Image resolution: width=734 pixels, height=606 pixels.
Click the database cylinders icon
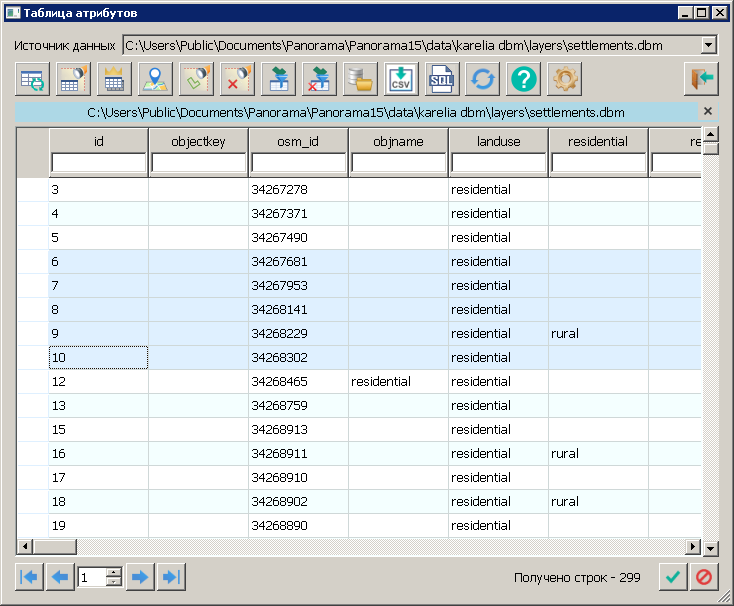coord(359,78)
